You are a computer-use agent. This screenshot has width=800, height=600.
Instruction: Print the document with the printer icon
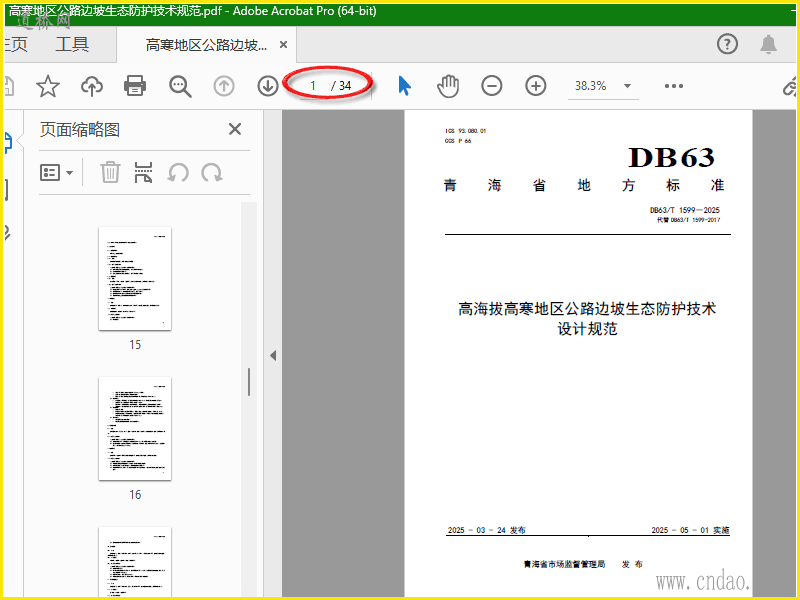pyautogui.click(x=135, y=86)
